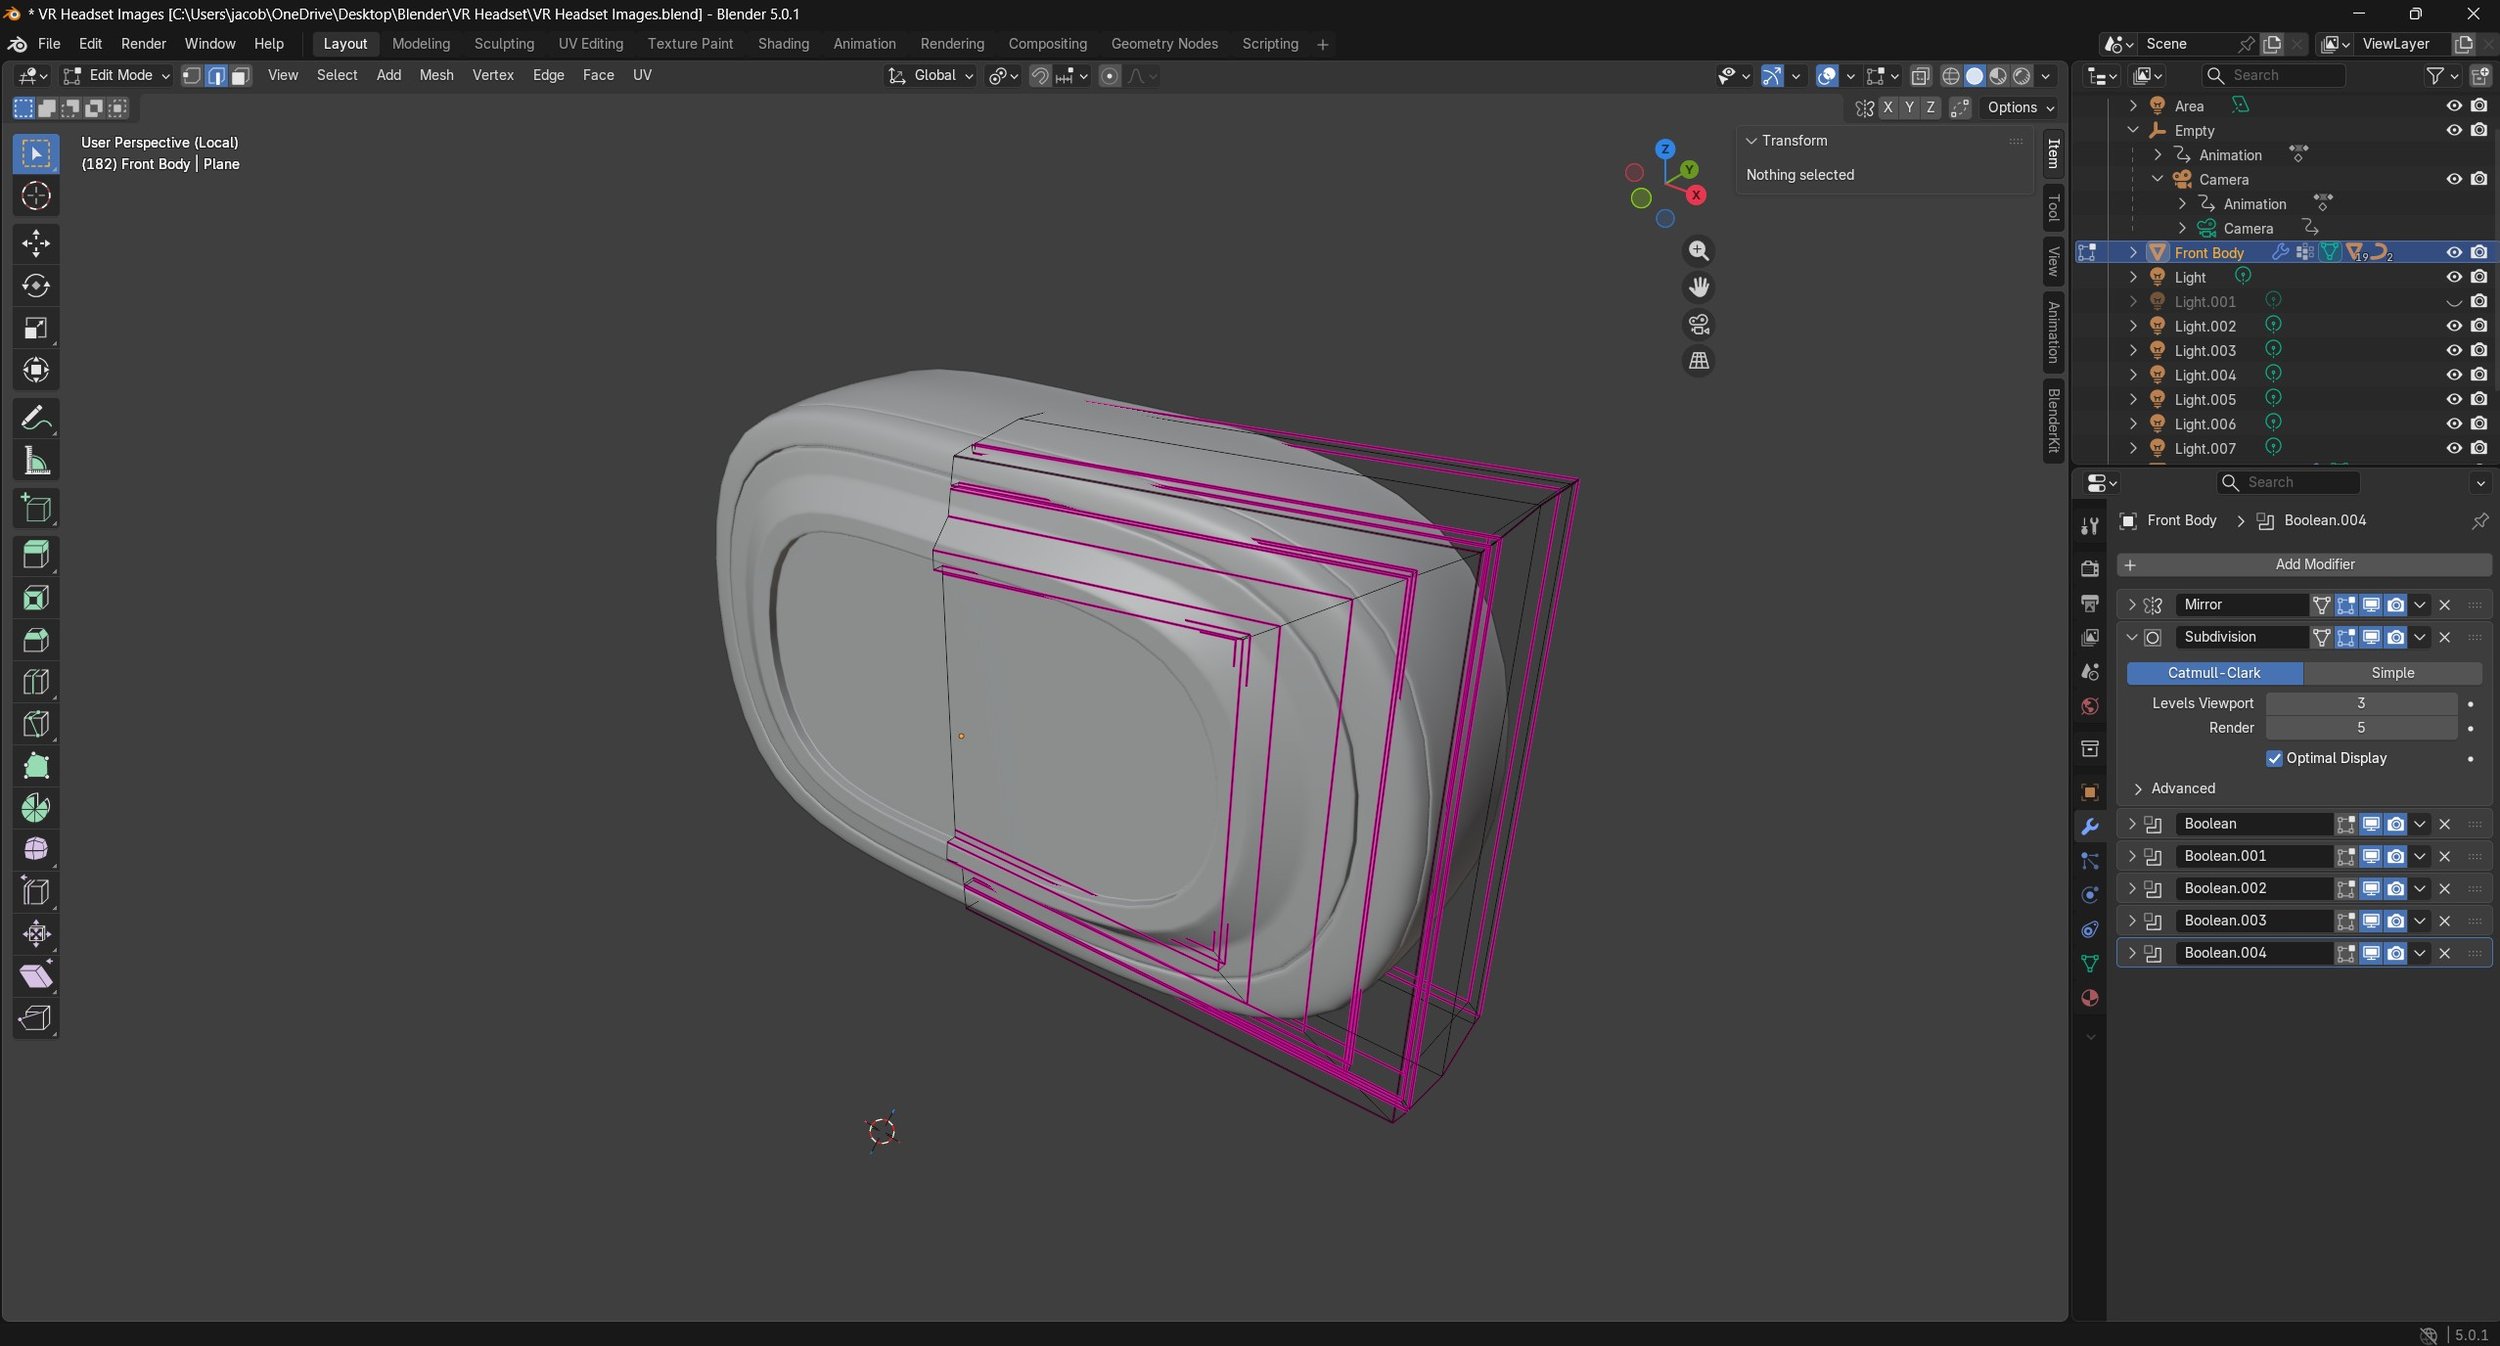Open the Mesh menu
The width and height of the screenshot is (2500, 1346).
click(436, 76)
